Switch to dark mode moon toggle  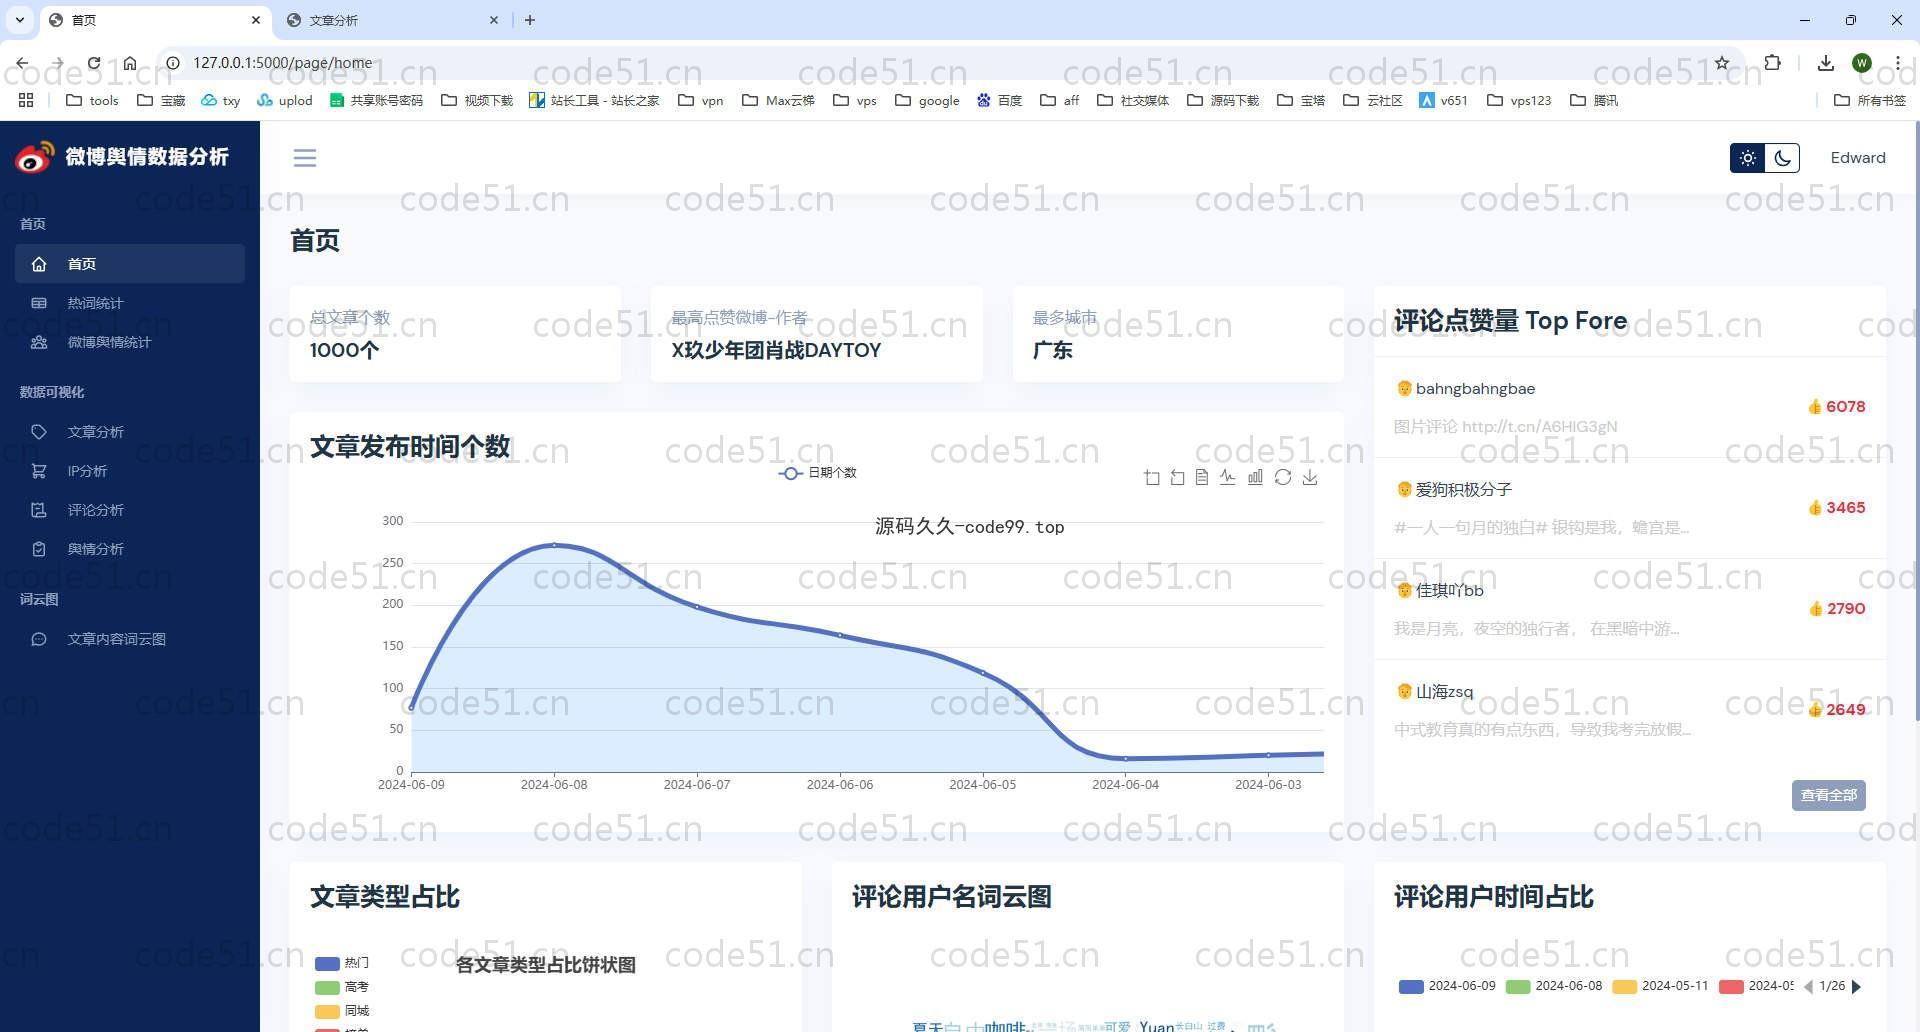tap(1782, 158)
